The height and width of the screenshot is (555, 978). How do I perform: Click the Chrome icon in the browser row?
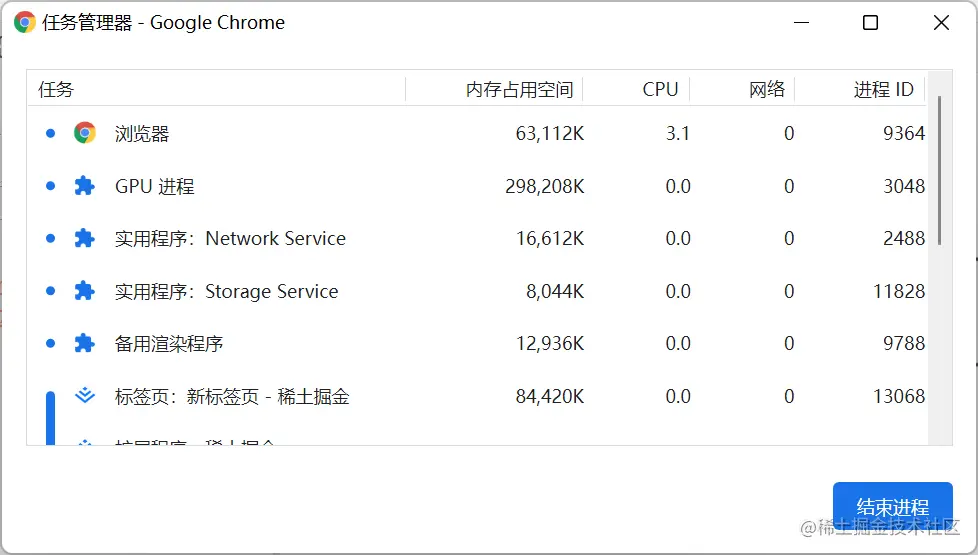pyautogui.click(x=85, y=133)
